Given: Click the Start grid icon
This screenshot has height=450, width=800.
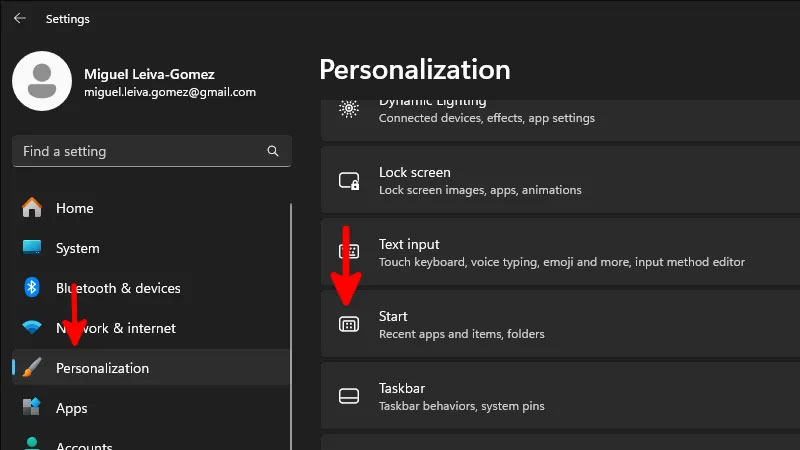Looking at the screenshot, I should (349, 324).
